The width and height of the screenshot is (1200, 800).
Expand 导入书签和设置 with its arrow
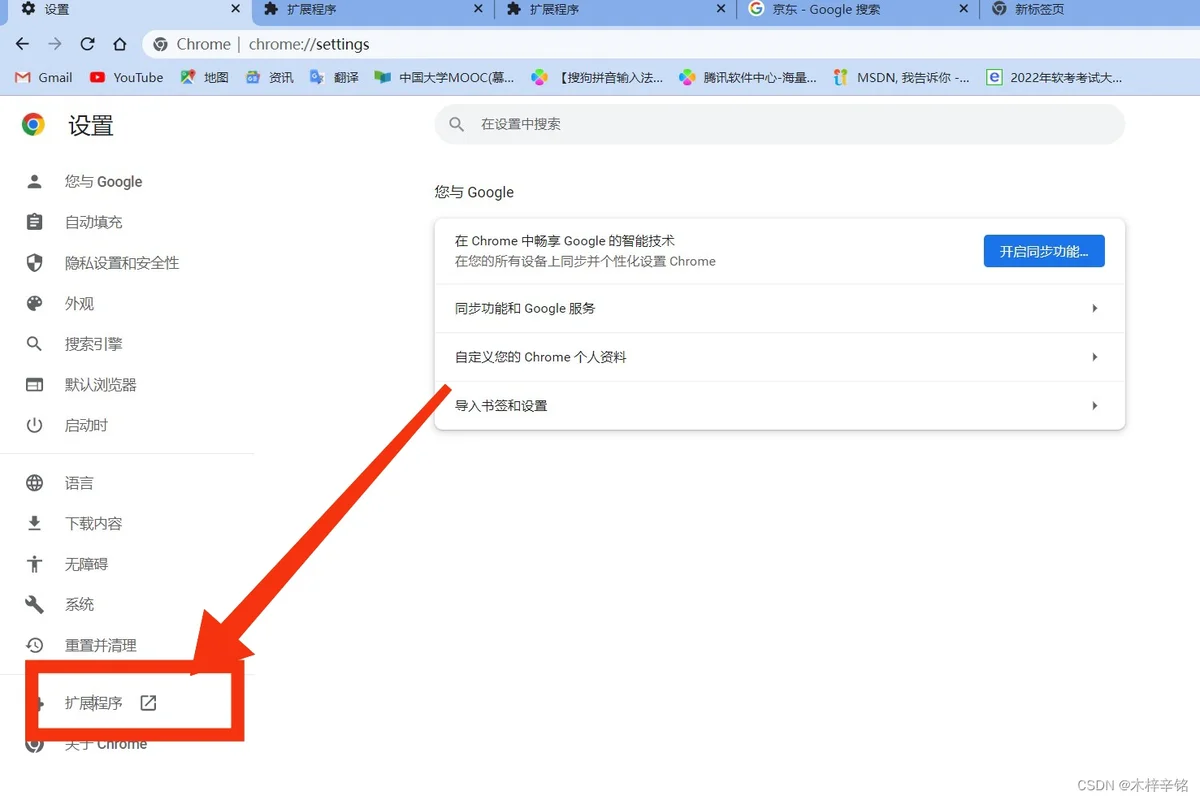pos(1095,406)
